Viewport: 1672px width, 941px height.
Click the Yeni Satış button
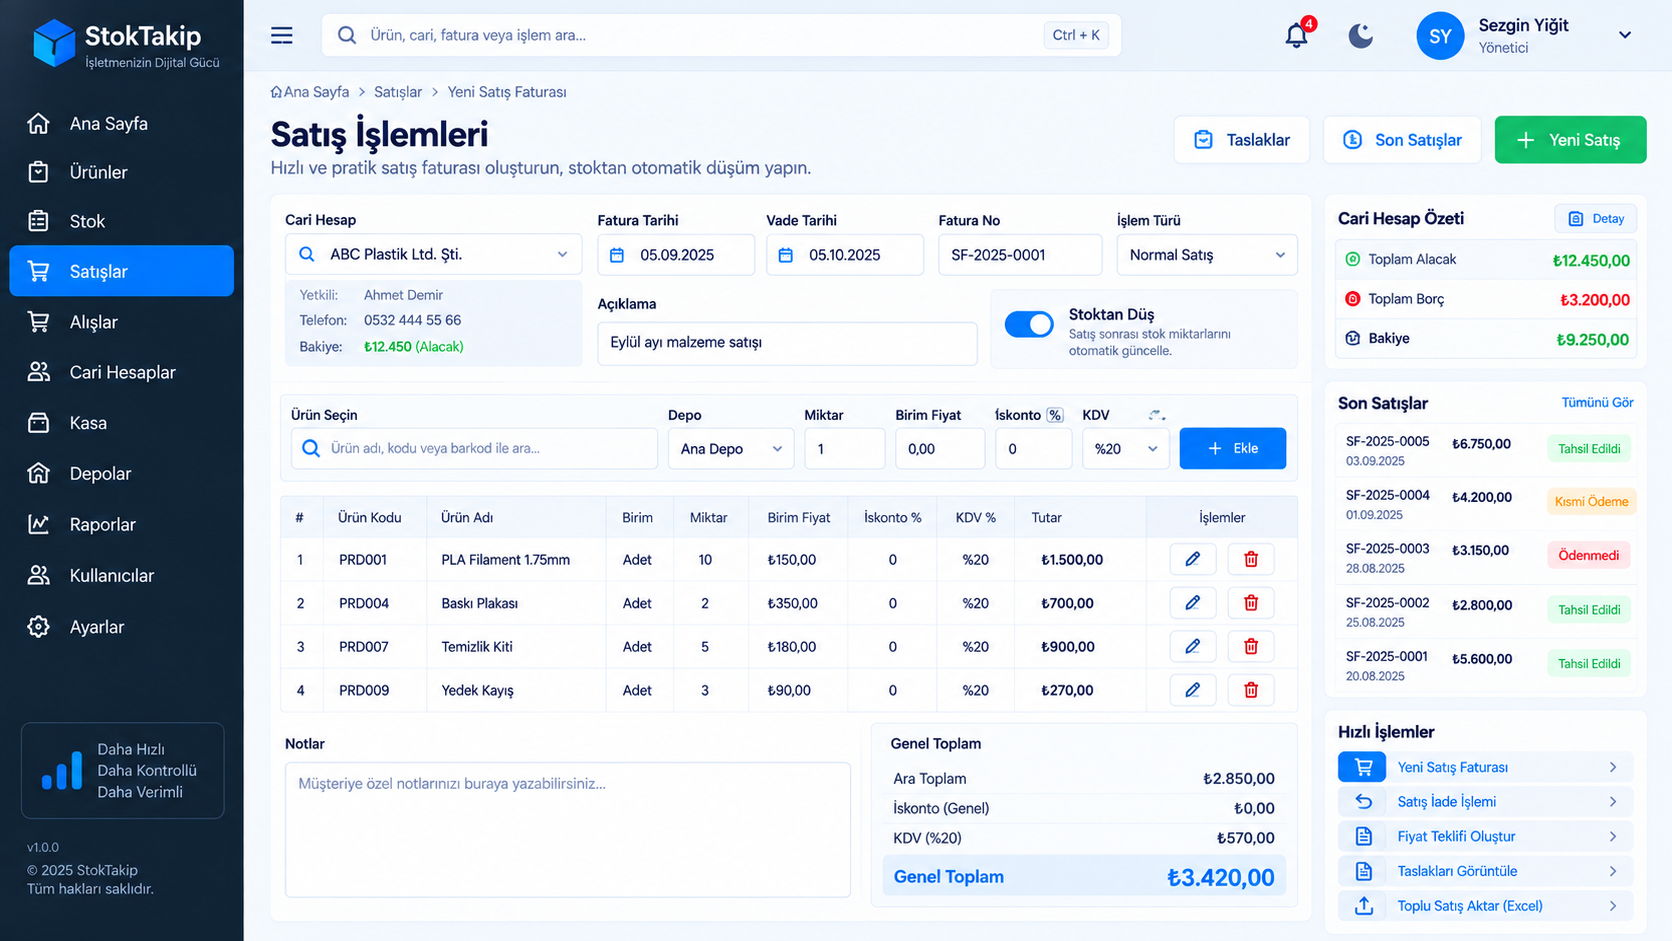pos(1570,140)
